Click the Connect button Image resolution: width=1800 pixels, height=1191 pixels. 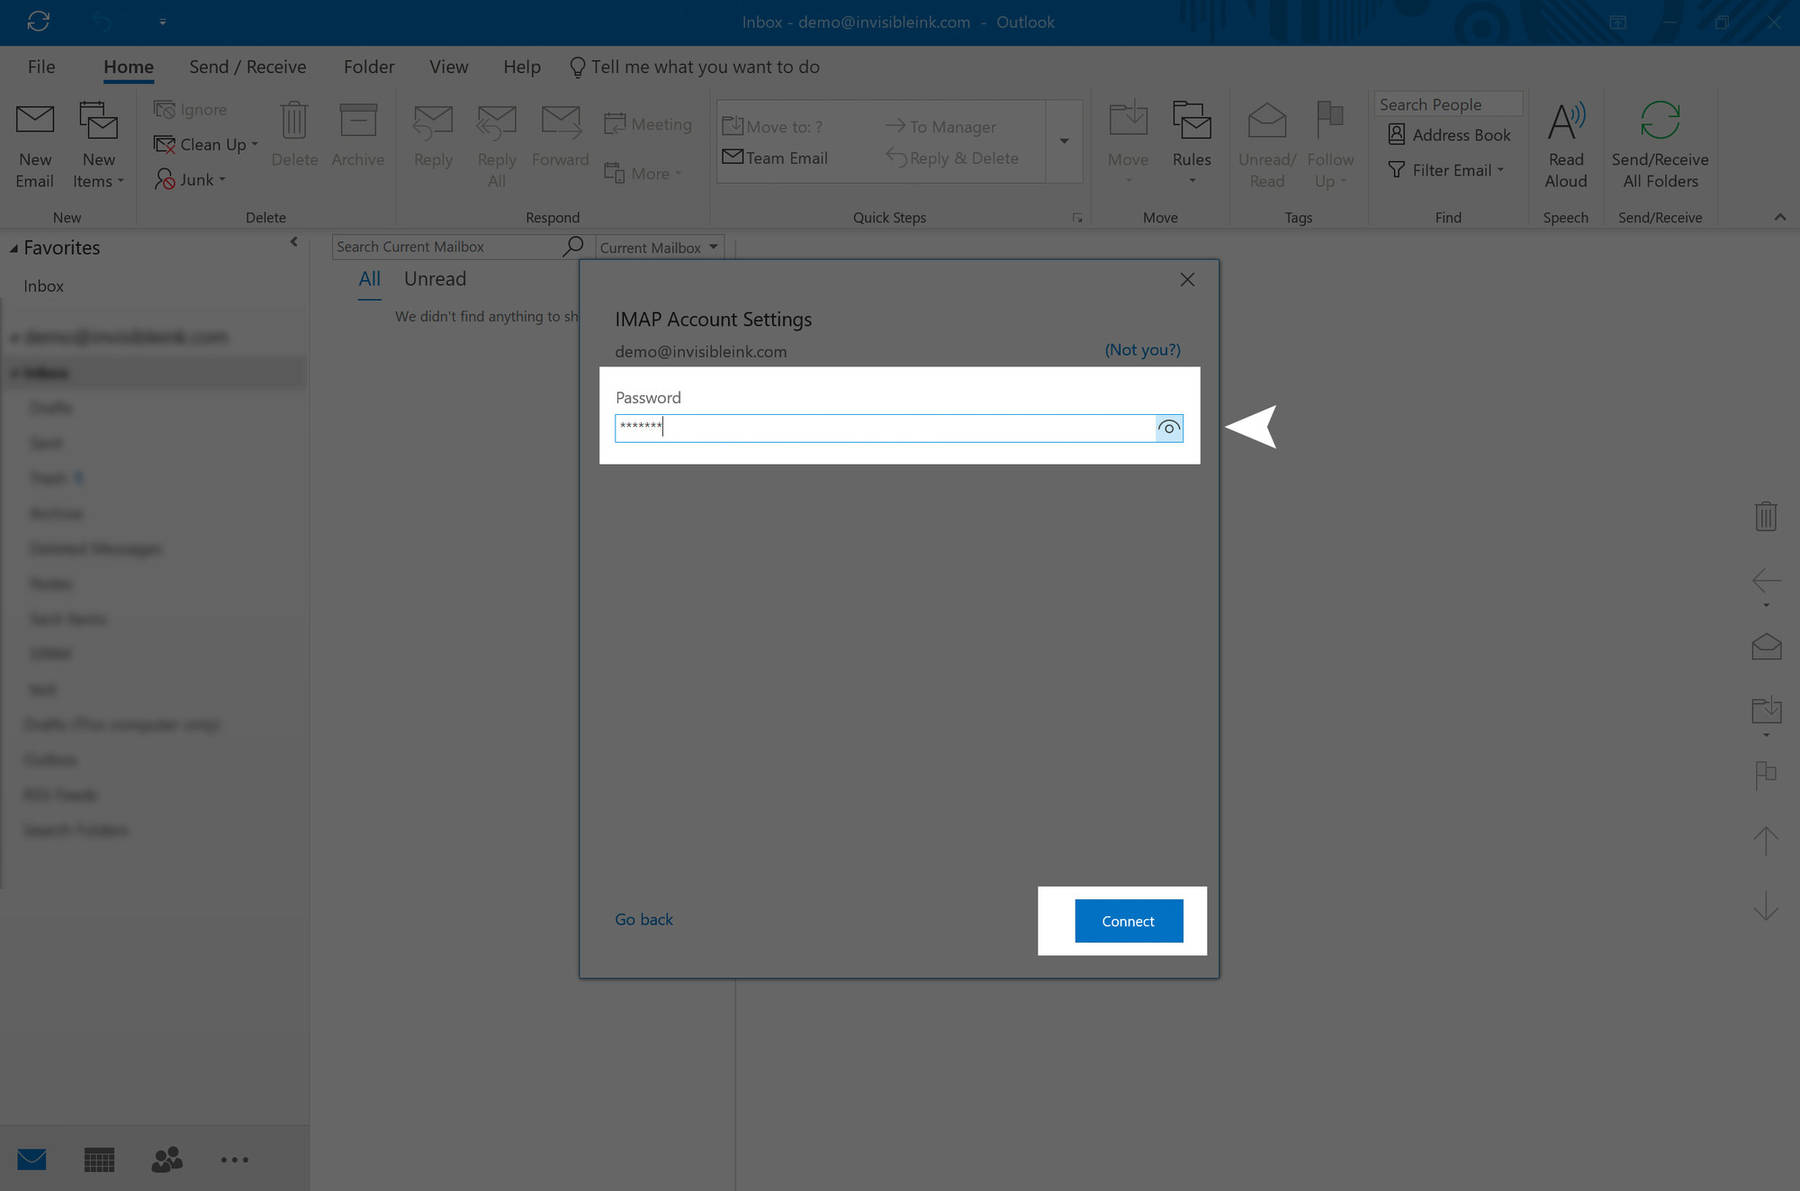[x=1129, y=921]
